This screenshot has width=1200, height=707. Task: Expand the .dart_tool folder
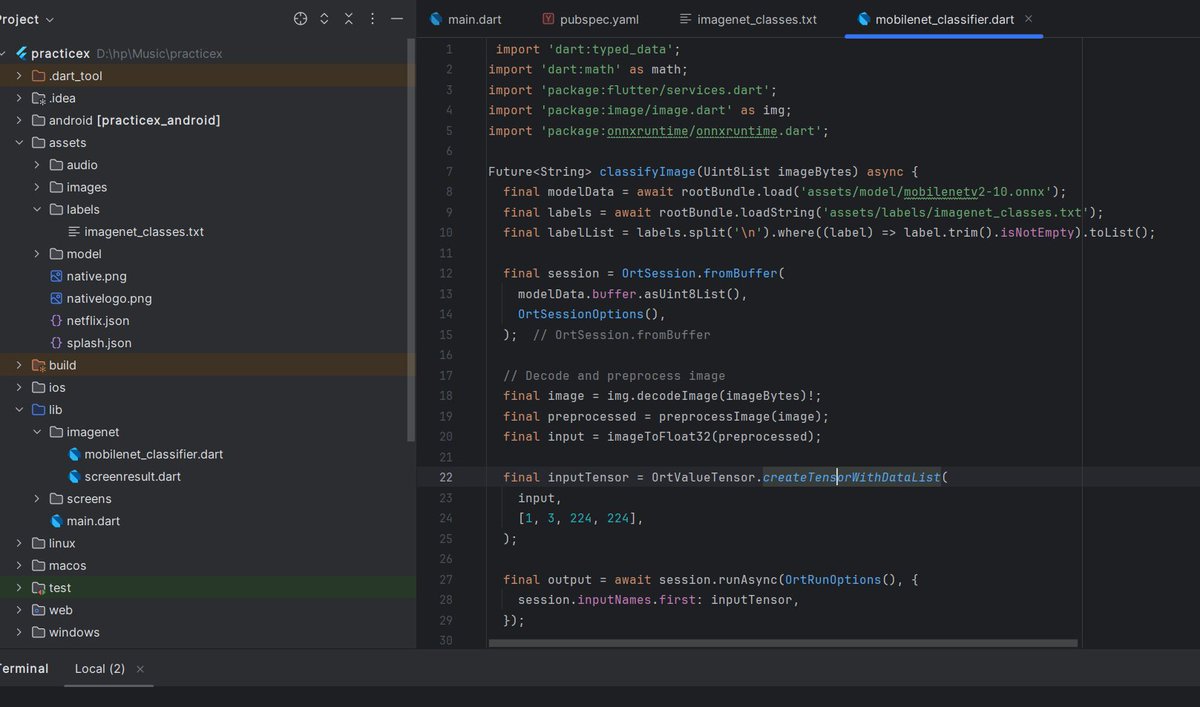(x=19, y=76)
